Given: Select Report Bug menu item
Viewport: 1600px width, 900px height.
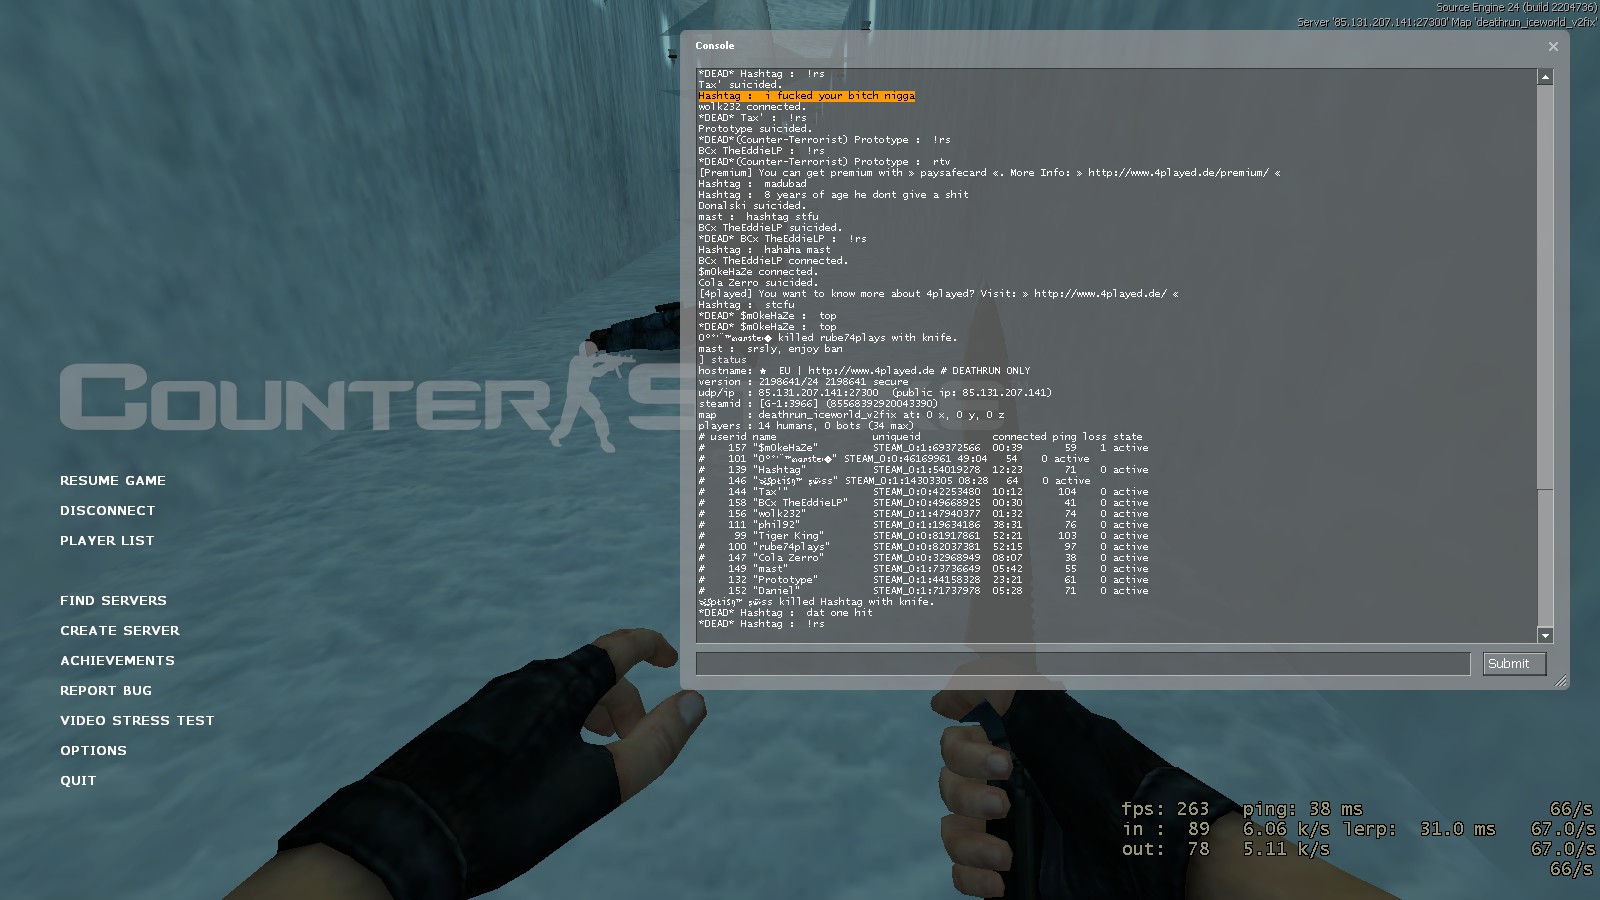Looking at the screenshot, I should tap(106, 691).
